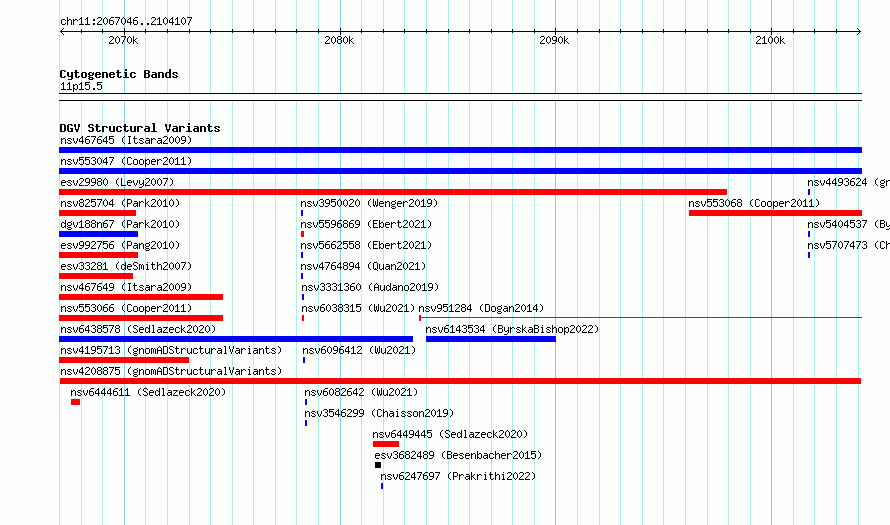The width and height of the screenshot is (890, 525).
Task: Open nsv951284 (Dogan2014) label
Action: 481,308
